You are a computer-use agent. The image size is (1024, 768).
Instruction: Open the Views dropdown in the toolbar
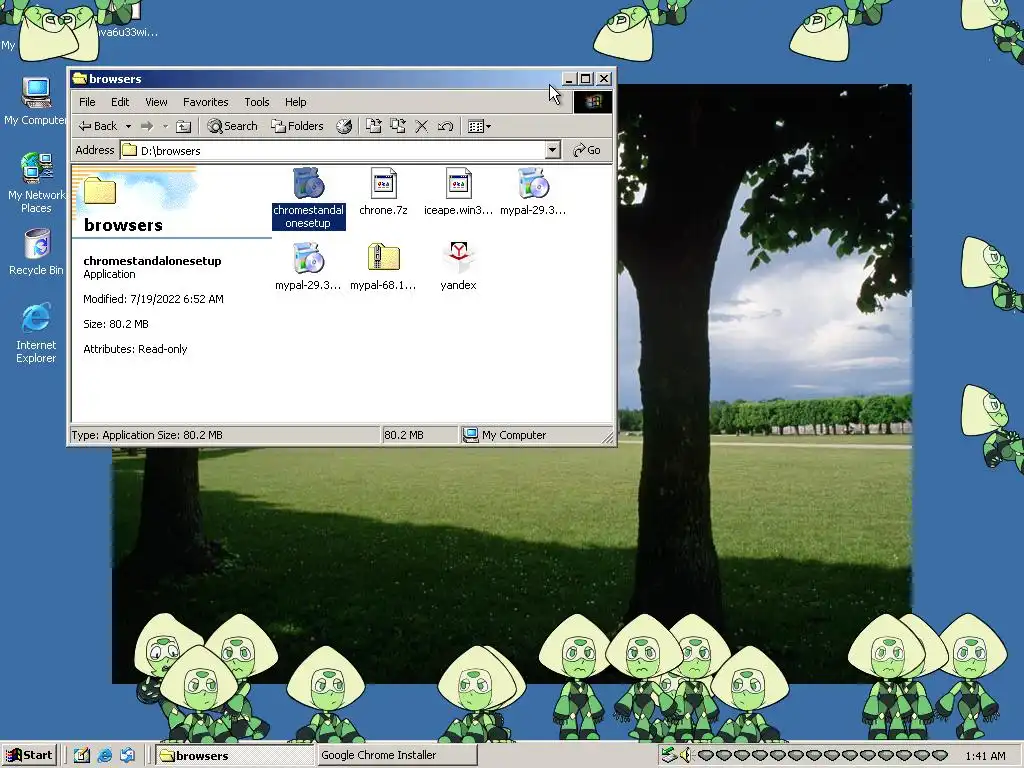(x=479, y=126)
